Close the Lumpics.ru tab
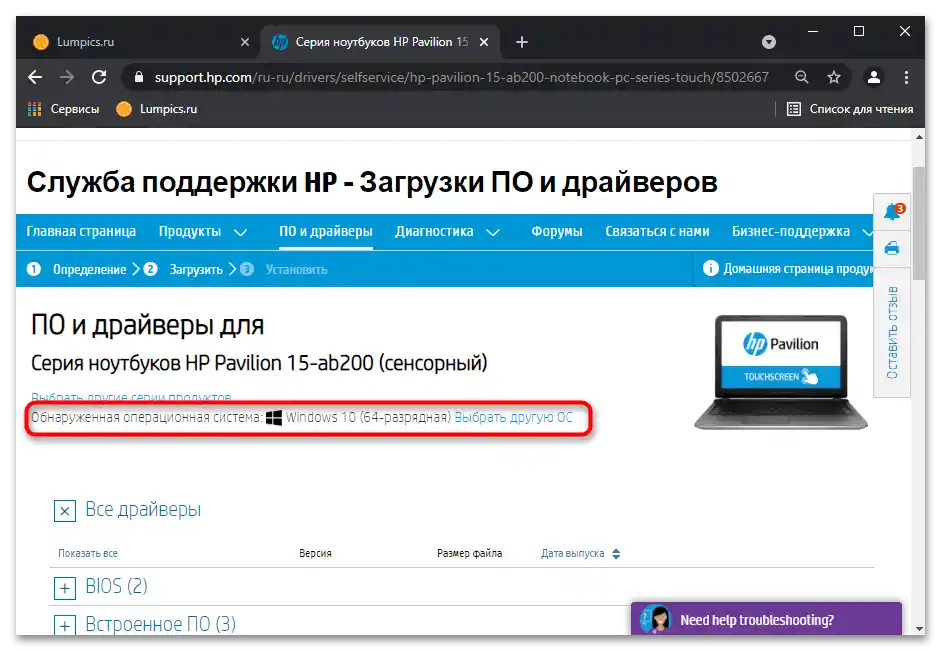The image size is (941, 651). coord(245,42)
